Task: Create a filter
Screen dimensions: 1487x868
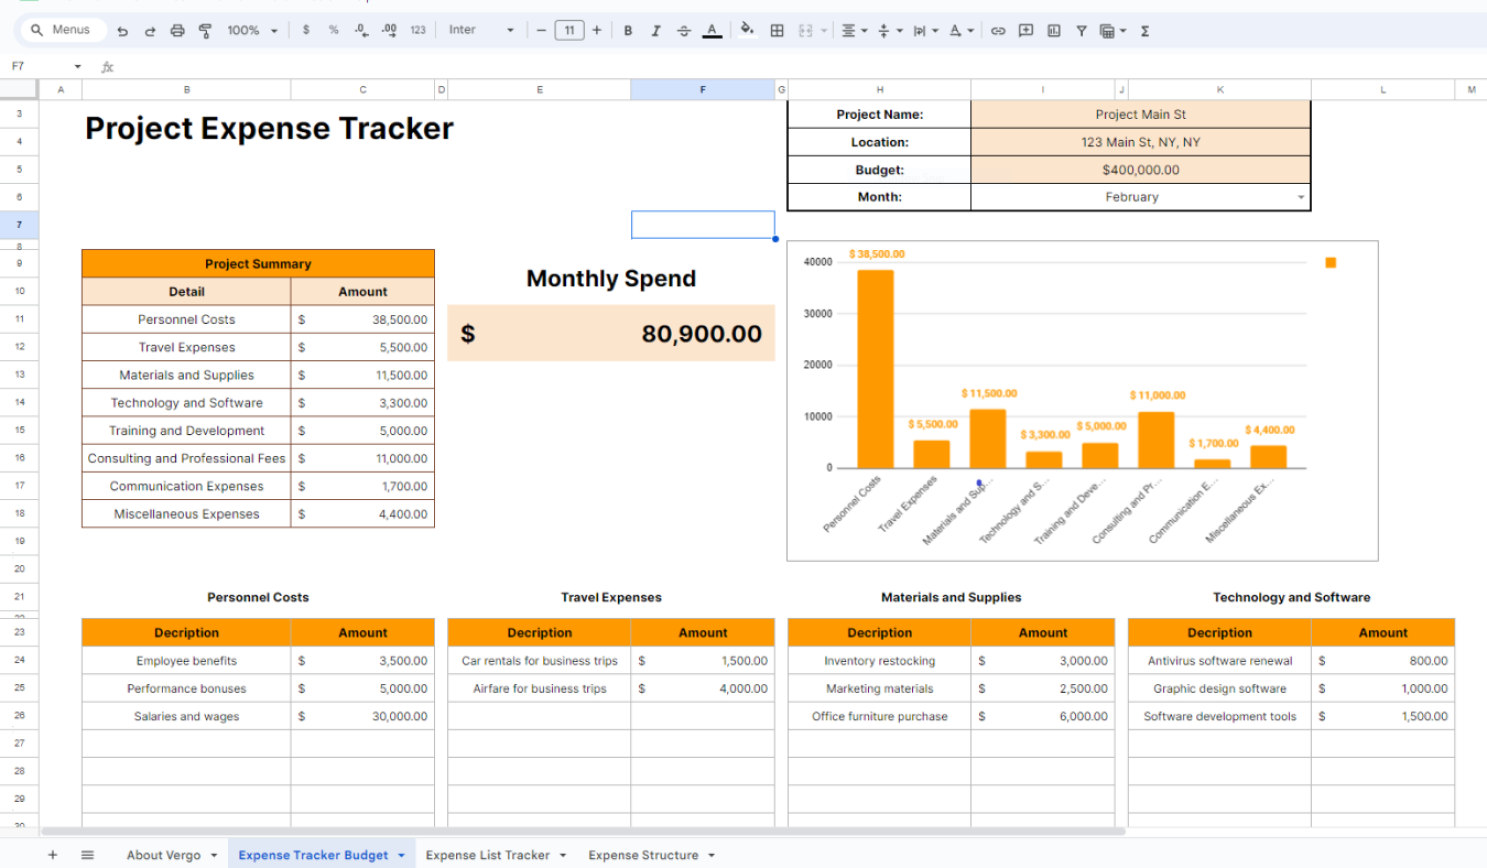Action: (x=1081, y=30)
